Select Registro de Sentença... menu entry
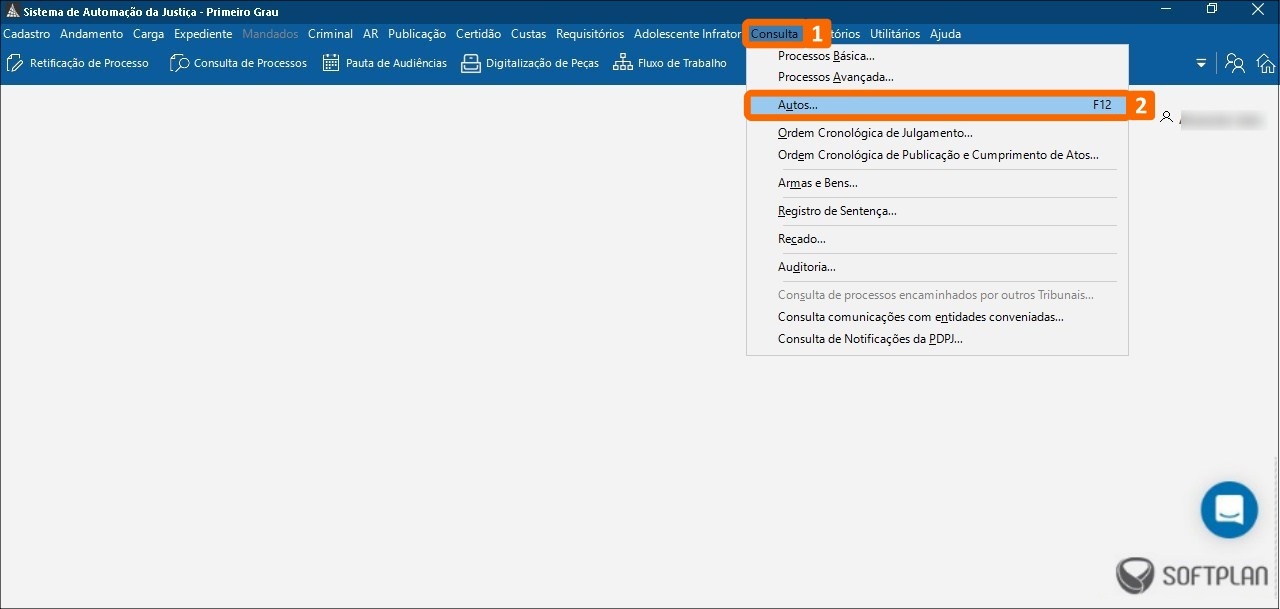 click(937, 211)
